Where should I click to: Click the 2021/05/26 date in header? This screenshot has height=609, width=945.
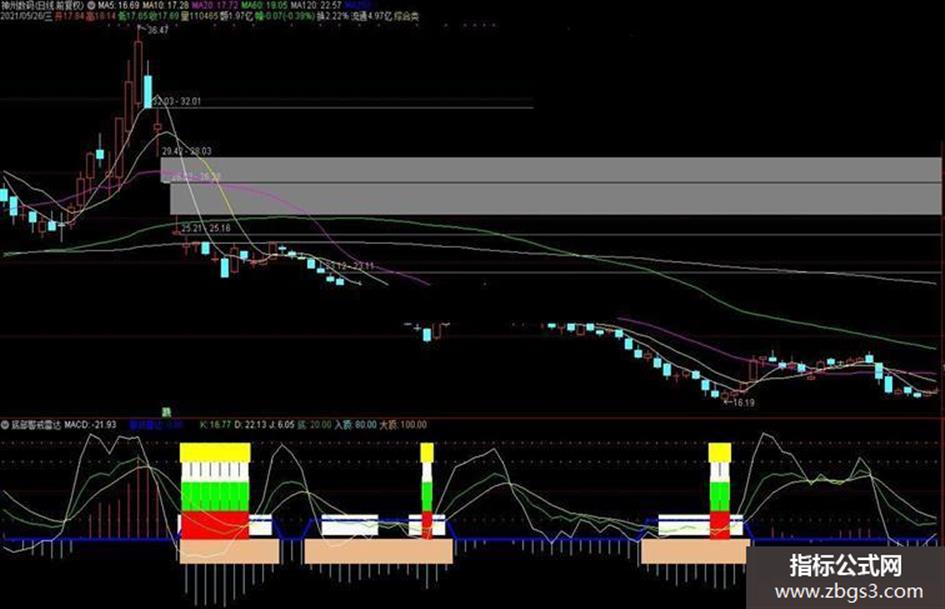click(x=22, y=16)
